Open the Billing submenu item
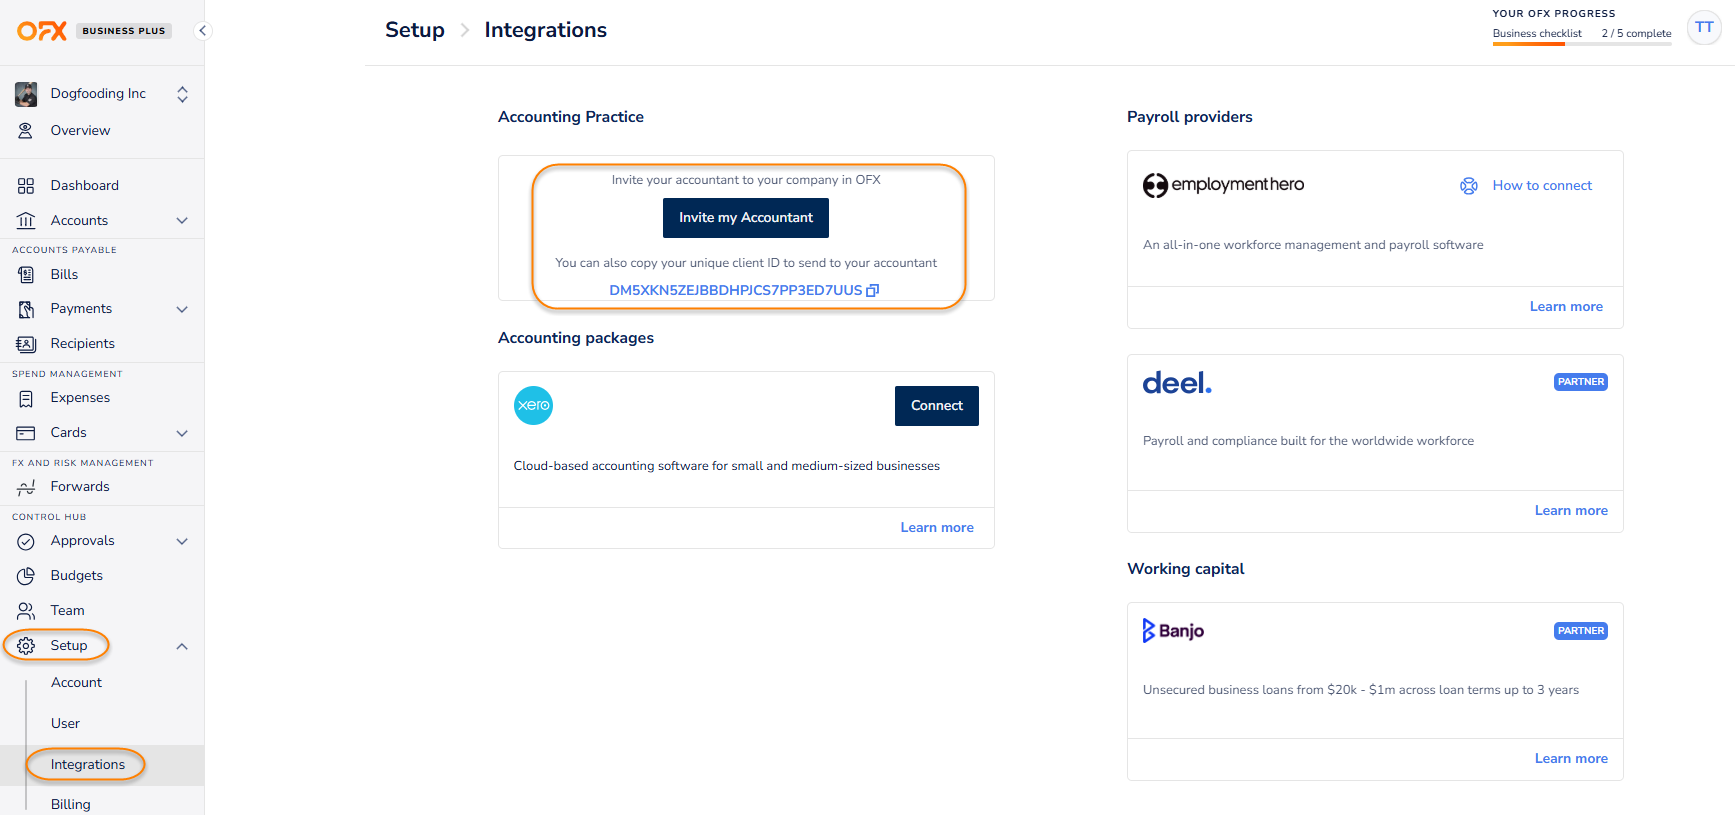 pos(71,804)
